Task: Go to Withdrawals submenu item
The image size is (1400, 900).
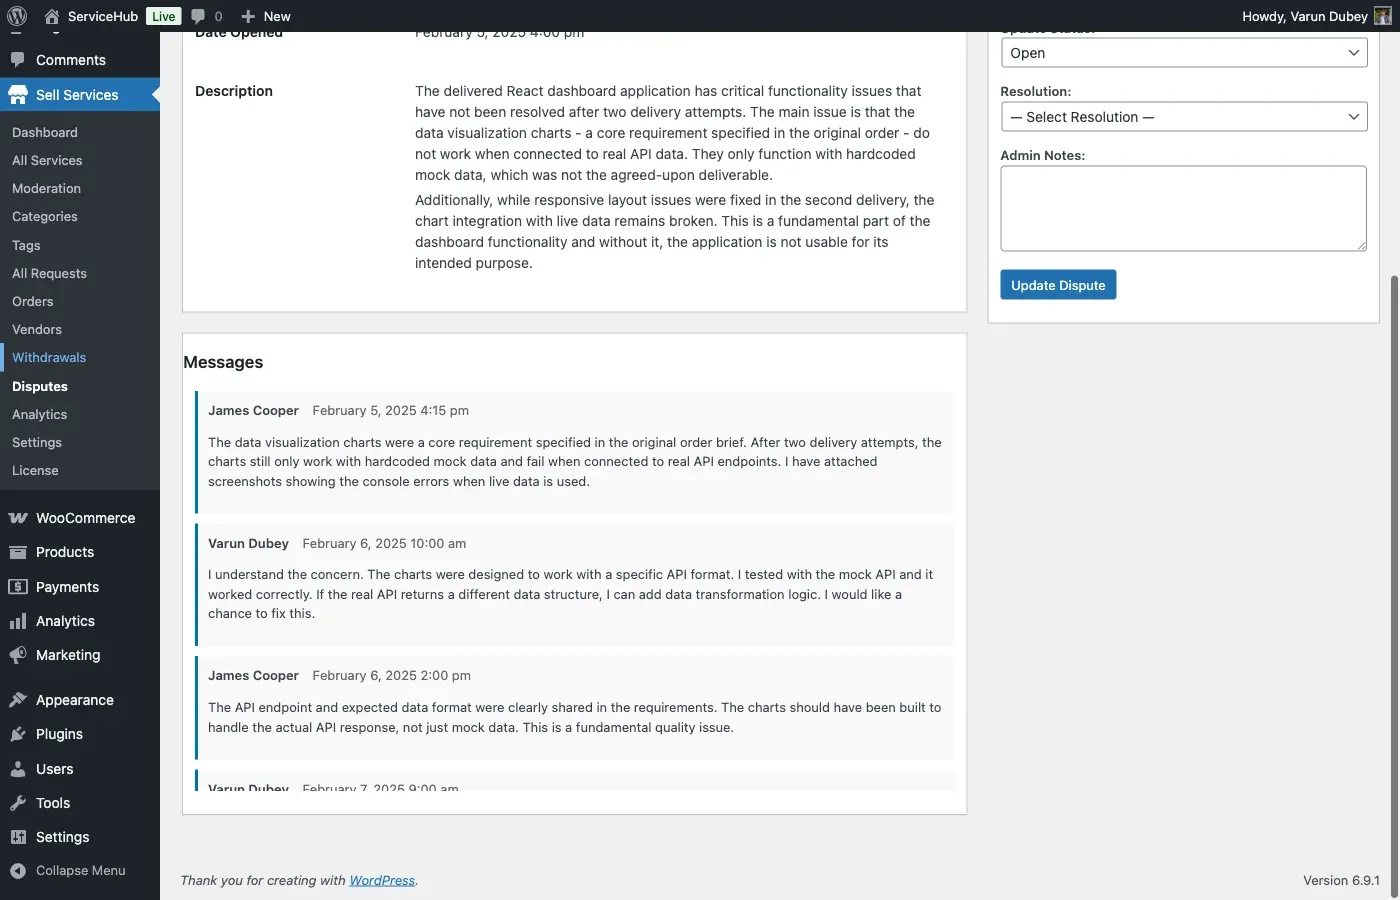Action: pyautogui.click(x=49, y=357)
